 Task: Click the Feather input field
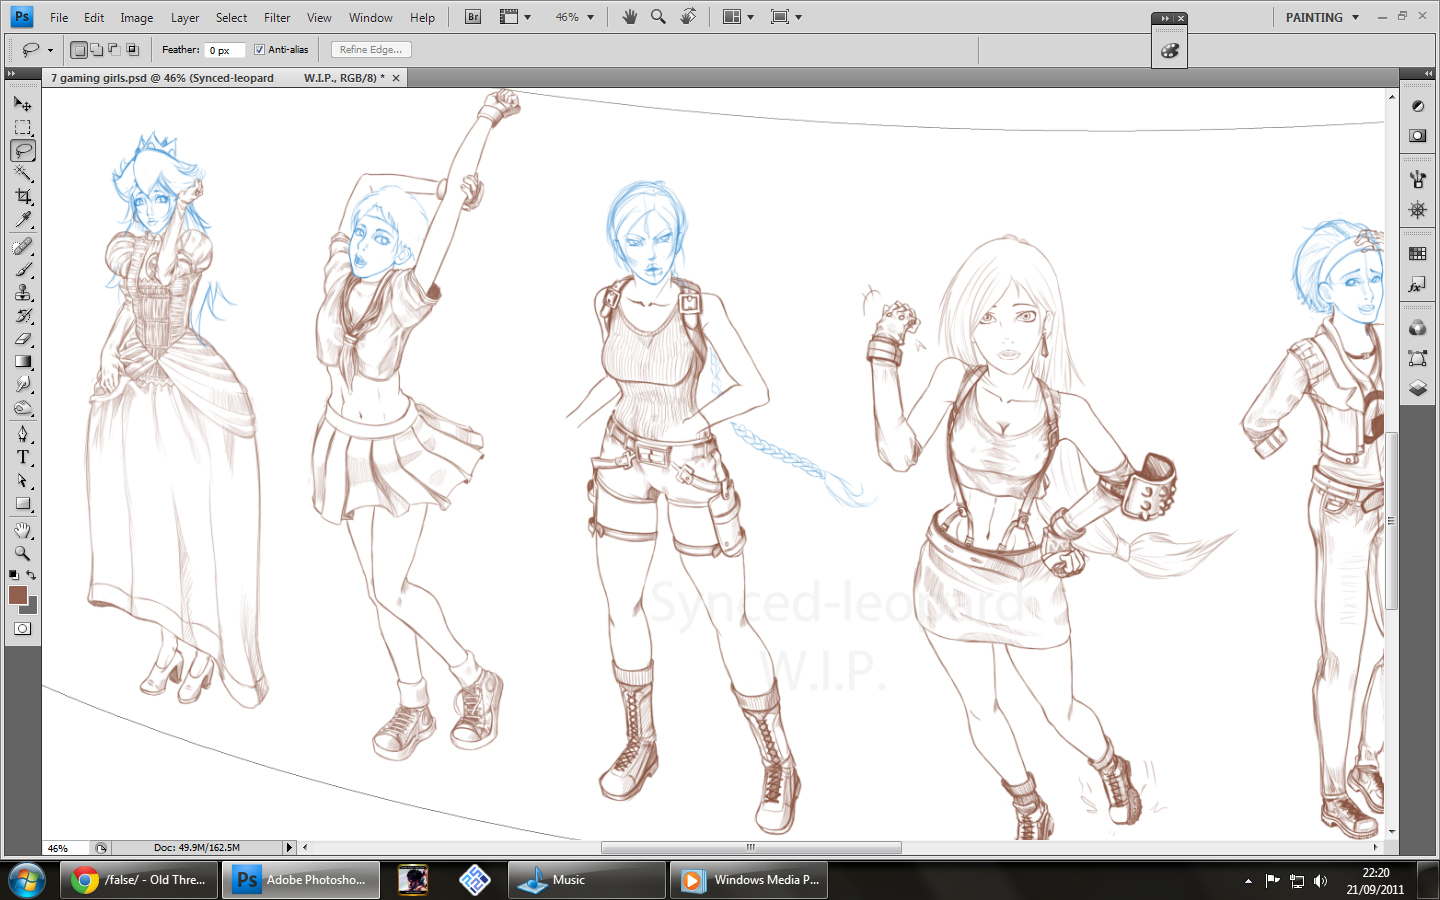coord(224,50)
